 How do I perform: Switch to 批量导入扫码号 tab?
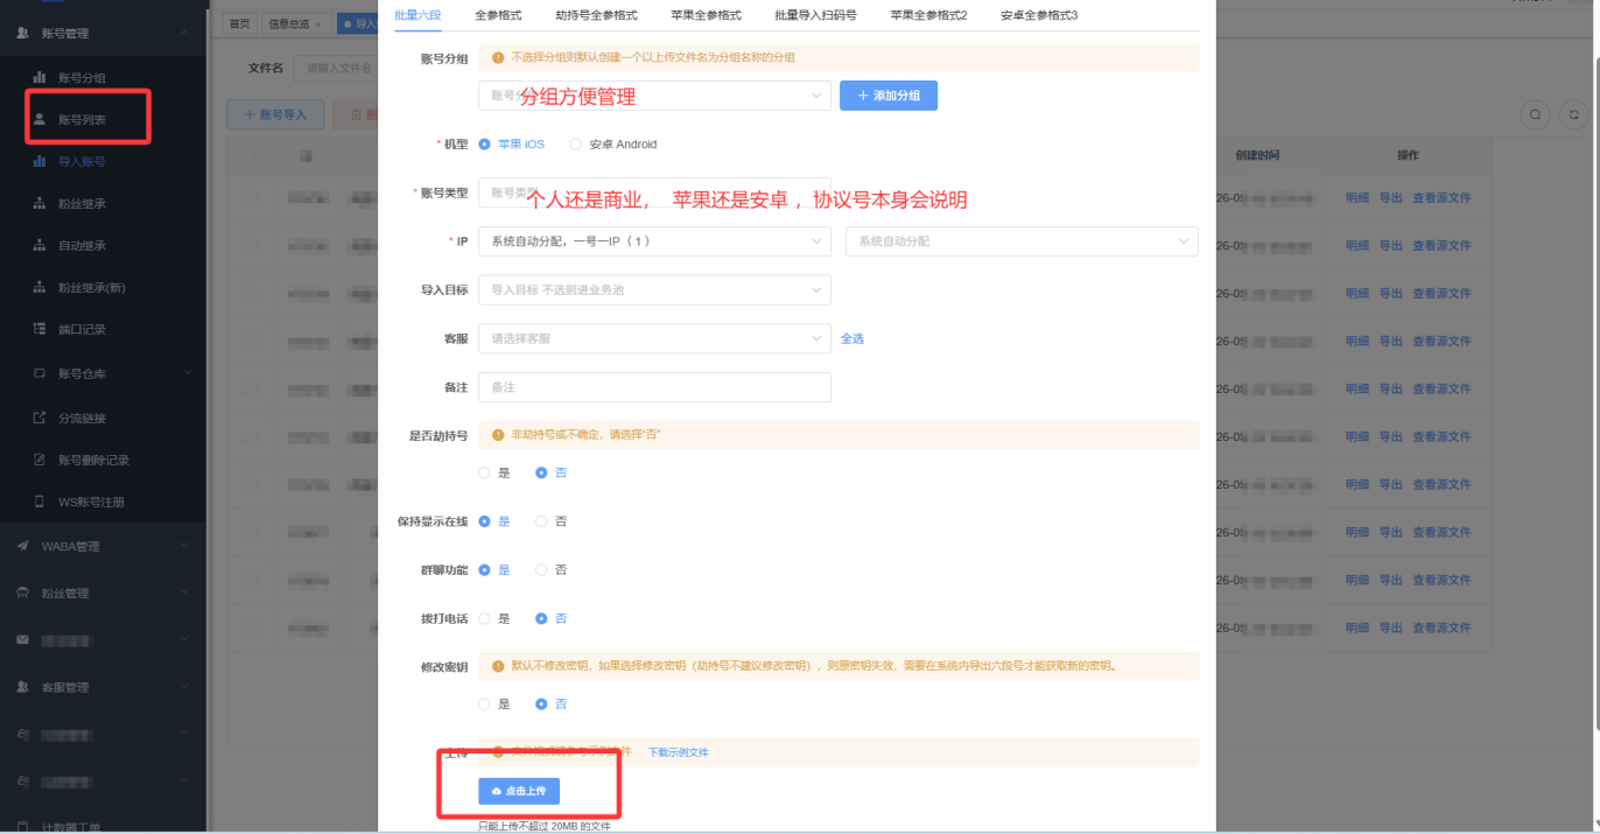tap(815, 15)
